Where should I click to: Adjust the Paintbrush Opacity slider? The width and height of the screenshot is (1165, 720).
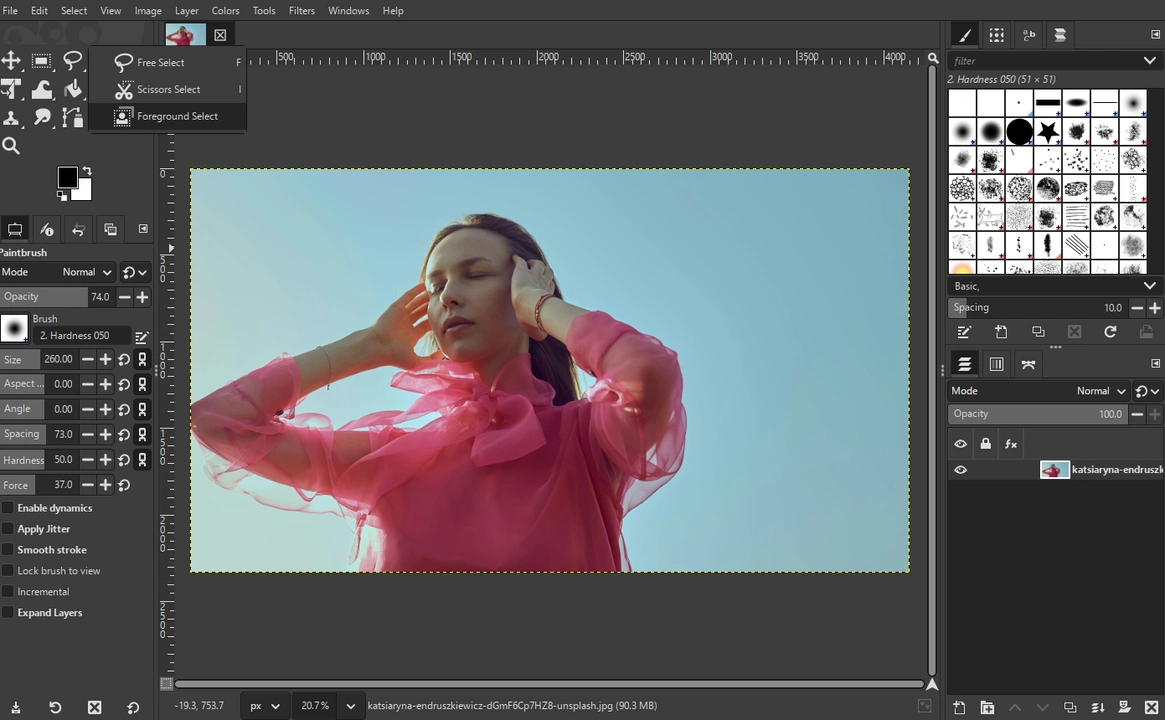point(56,296)
